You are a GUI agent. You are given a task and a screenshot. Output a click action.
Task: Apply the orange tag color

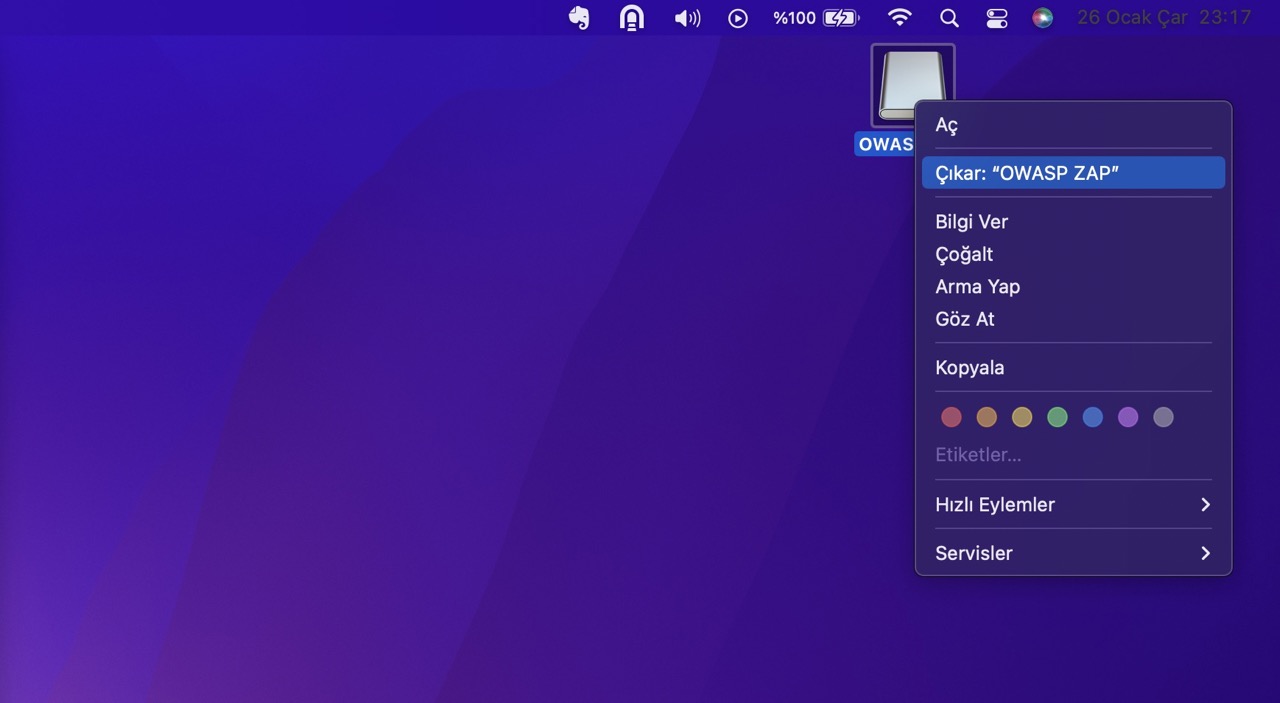pyautogui.click(x=987, y=417)
